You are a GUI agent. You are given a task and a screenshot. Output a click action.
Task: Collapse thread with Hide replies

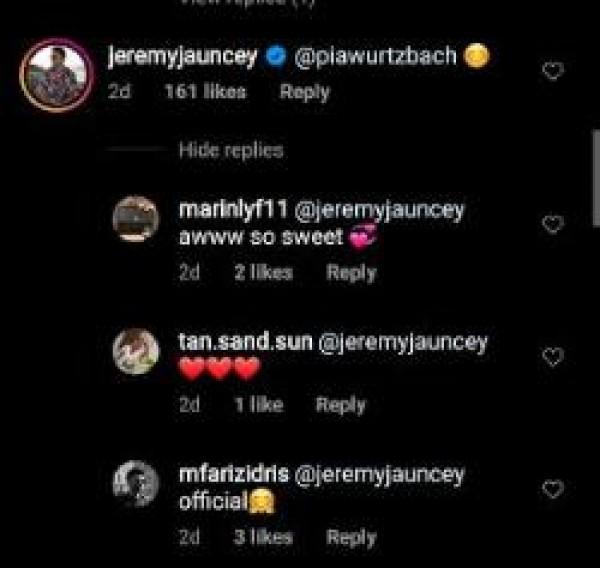coord(230,150)
